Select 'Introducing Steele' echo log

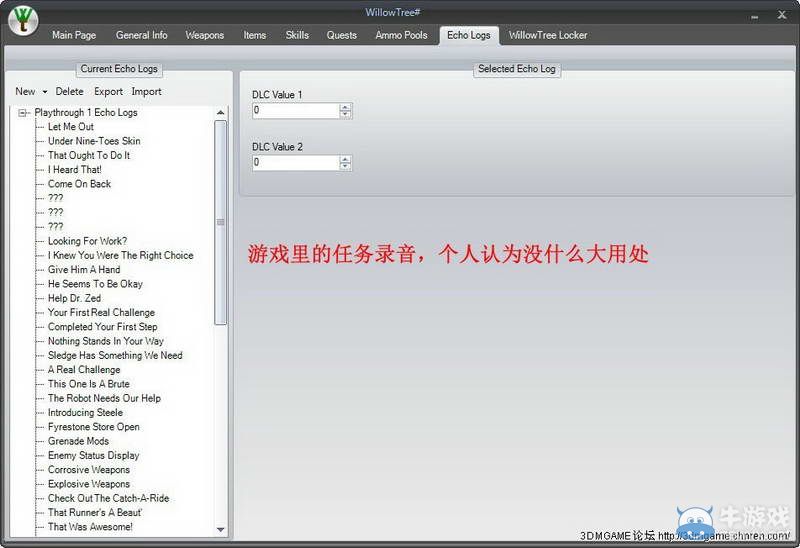coord(85,412)
